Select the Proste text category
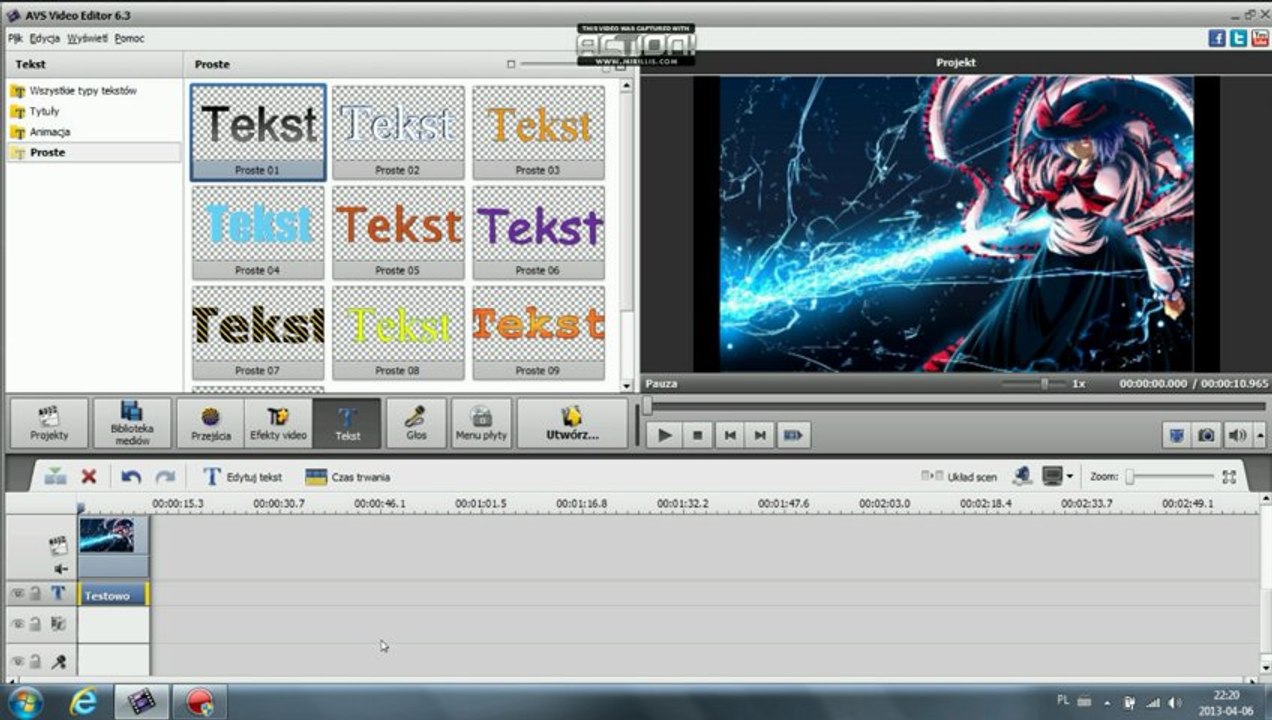 [93, 152]
